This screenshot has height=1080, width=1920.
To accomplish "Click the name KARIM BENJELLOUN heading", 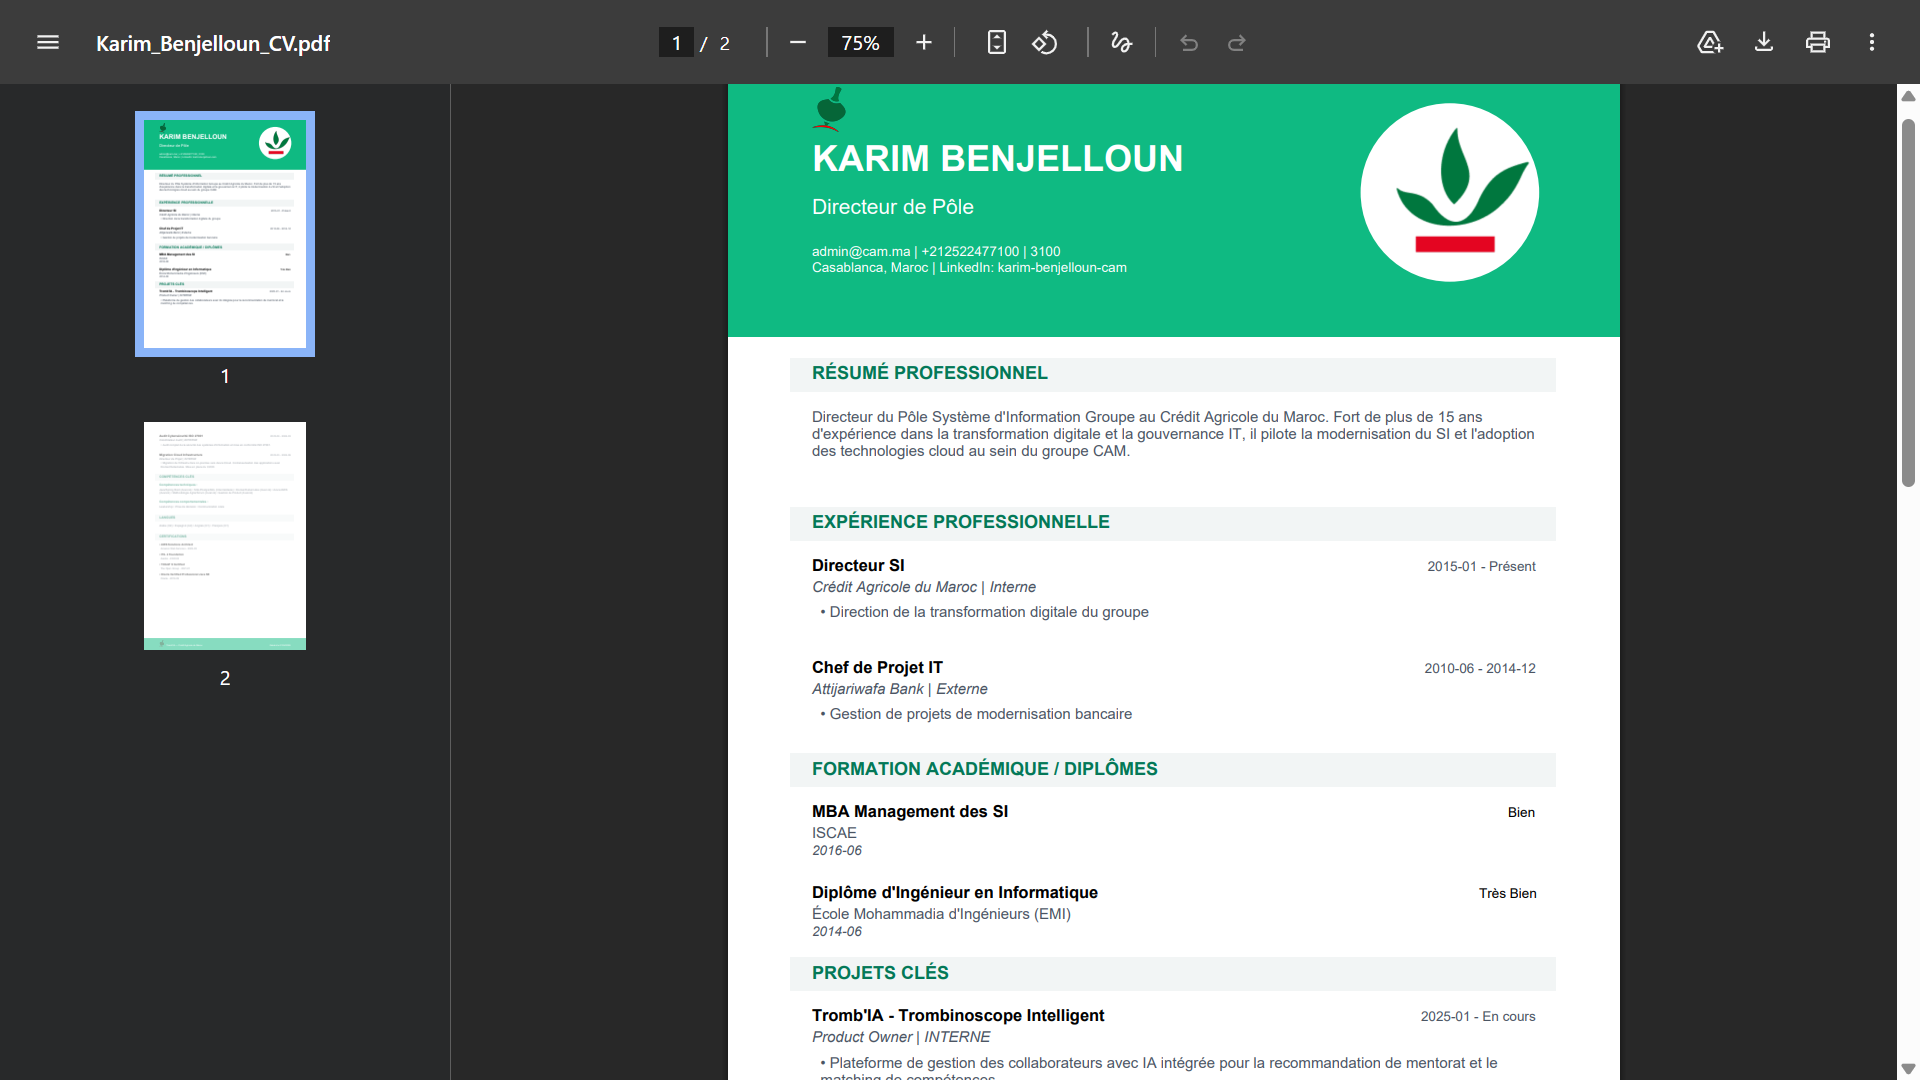I will pos(997,159).
